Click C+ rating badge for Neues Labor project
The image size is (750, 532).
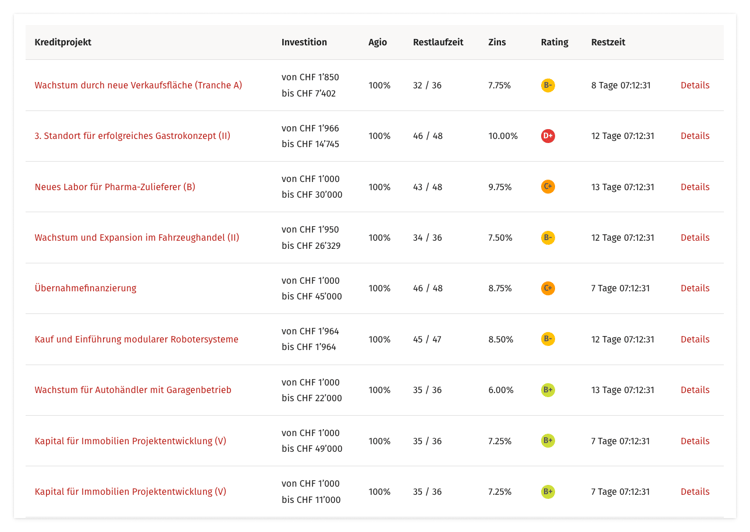(547, 187)
